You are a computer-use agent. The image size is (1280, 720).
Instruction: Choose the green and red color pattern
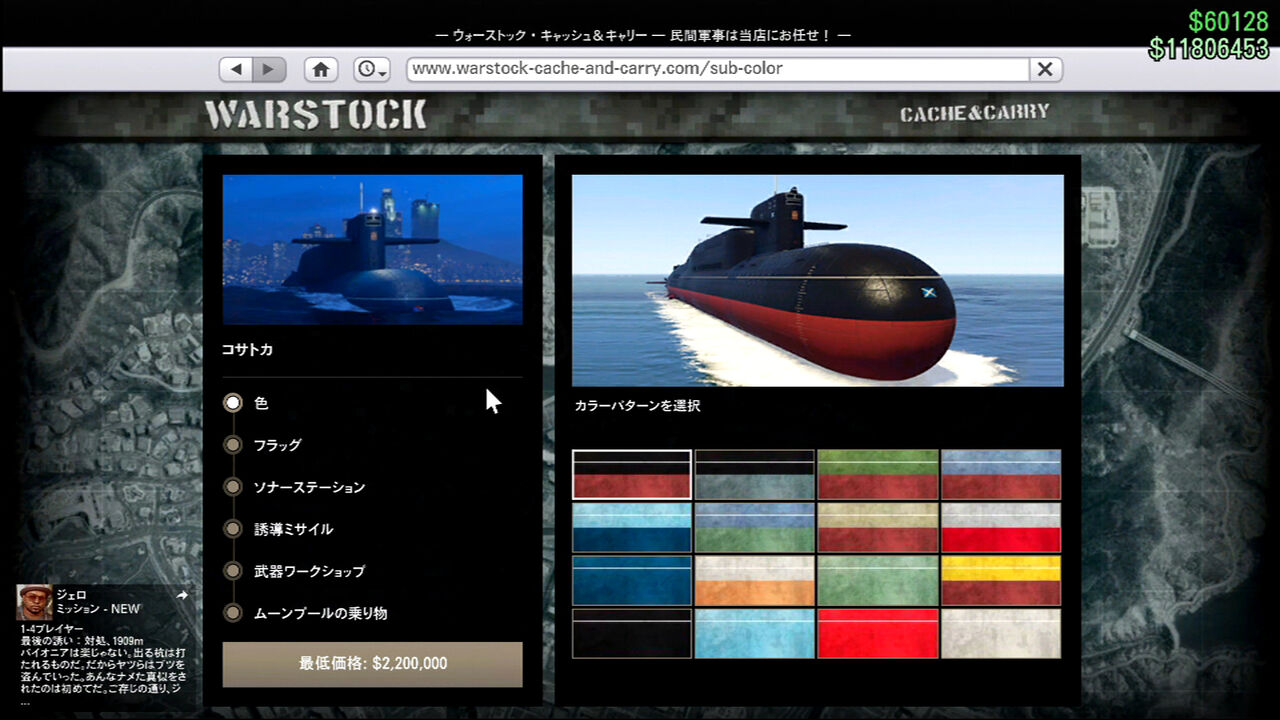coord(878,474)
